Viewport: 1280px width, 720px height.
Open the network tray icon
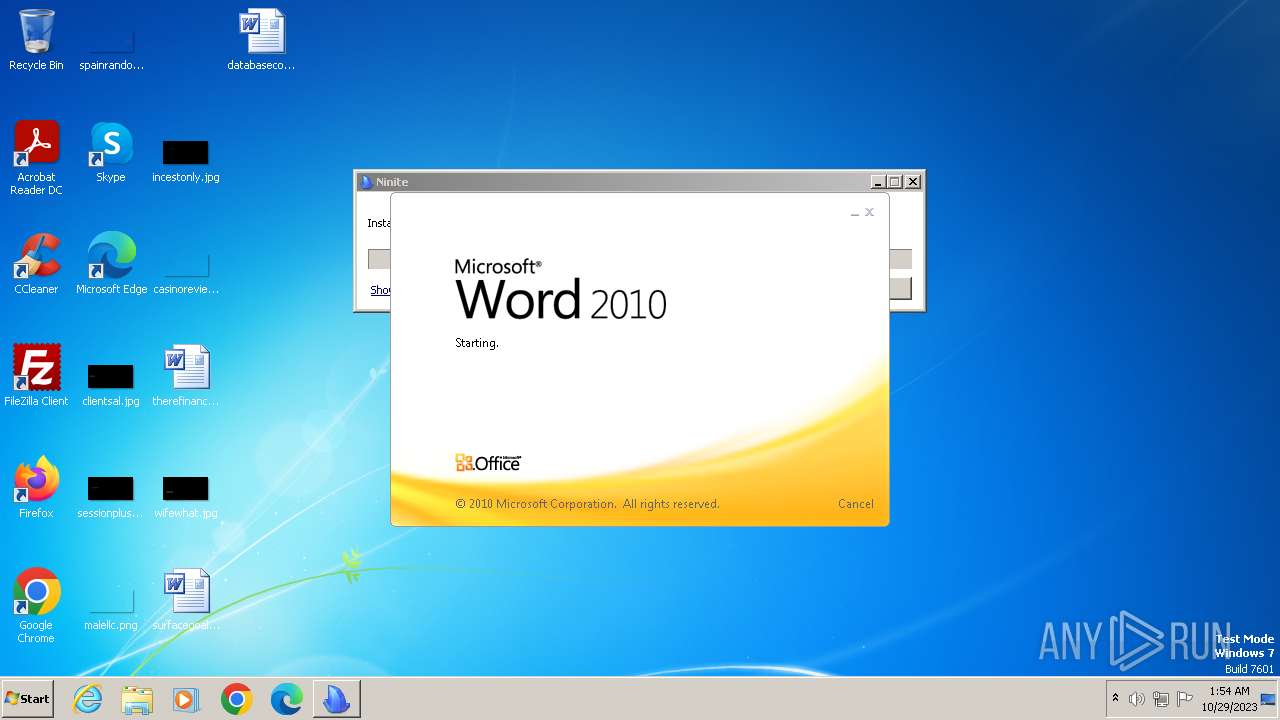(1161, 699)
